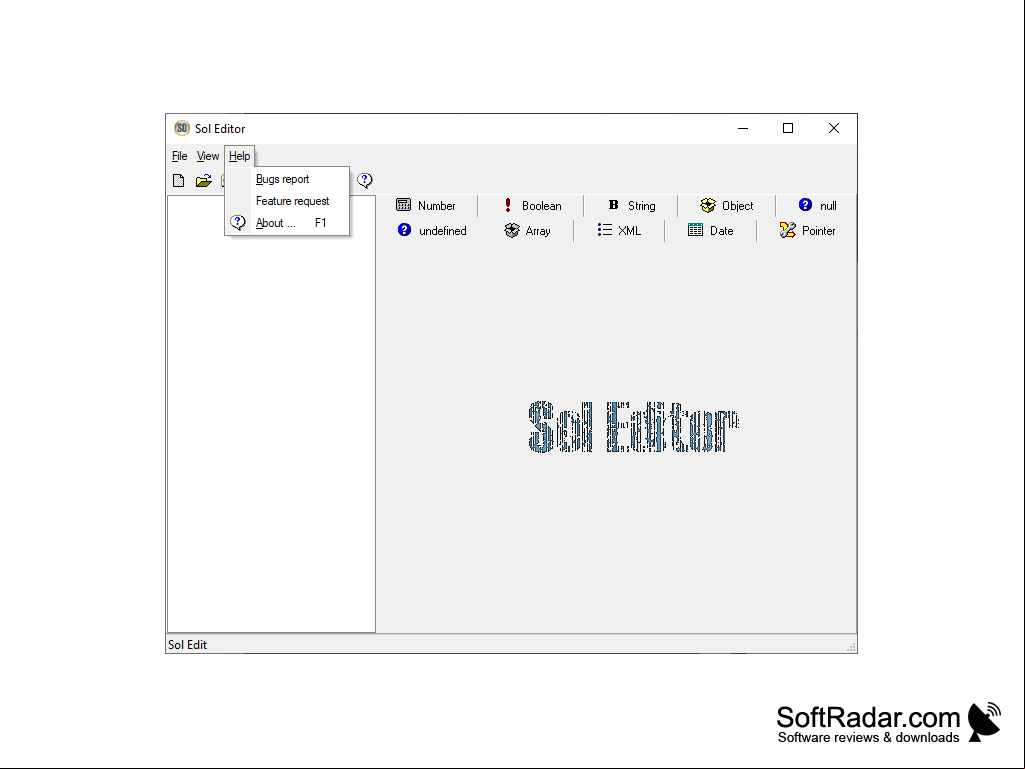The height and width of the screenshot is (769, 1025).
Task: Close the Help menu
Action: (239, 156)
